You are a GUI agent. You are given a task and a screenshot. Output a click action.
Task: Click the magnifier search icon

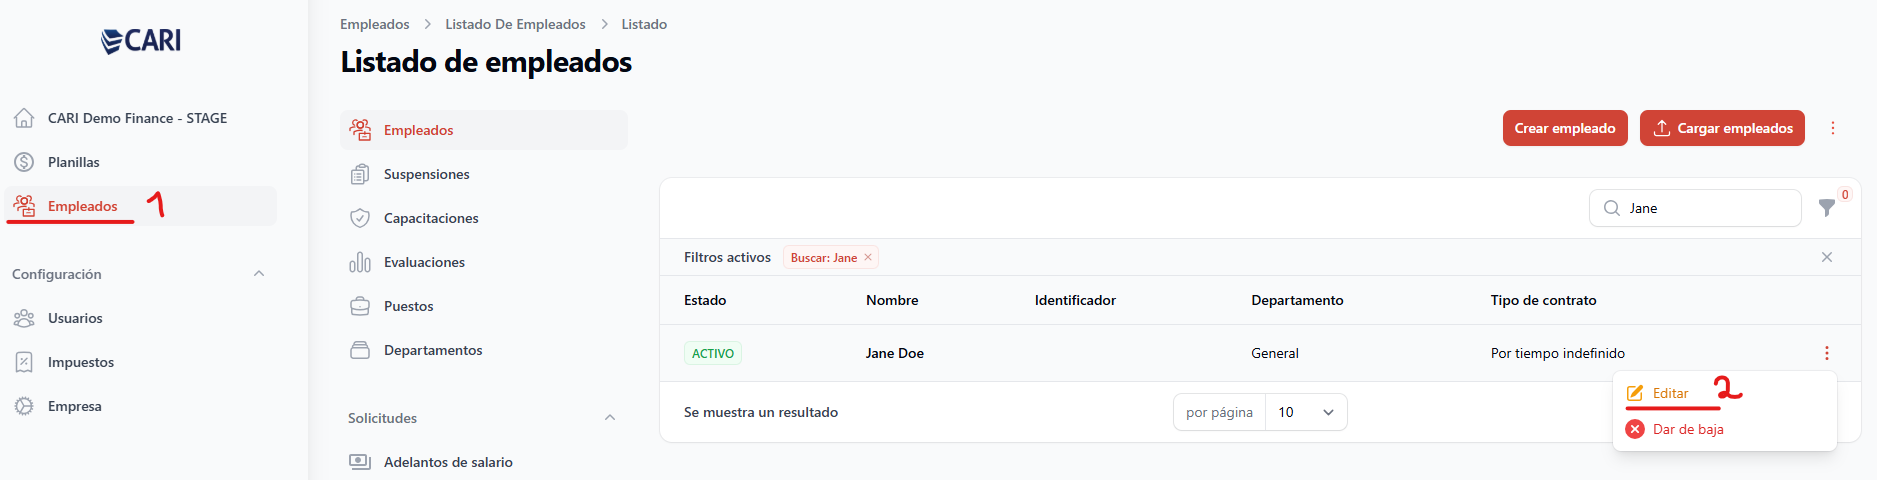pos(1612,208)
